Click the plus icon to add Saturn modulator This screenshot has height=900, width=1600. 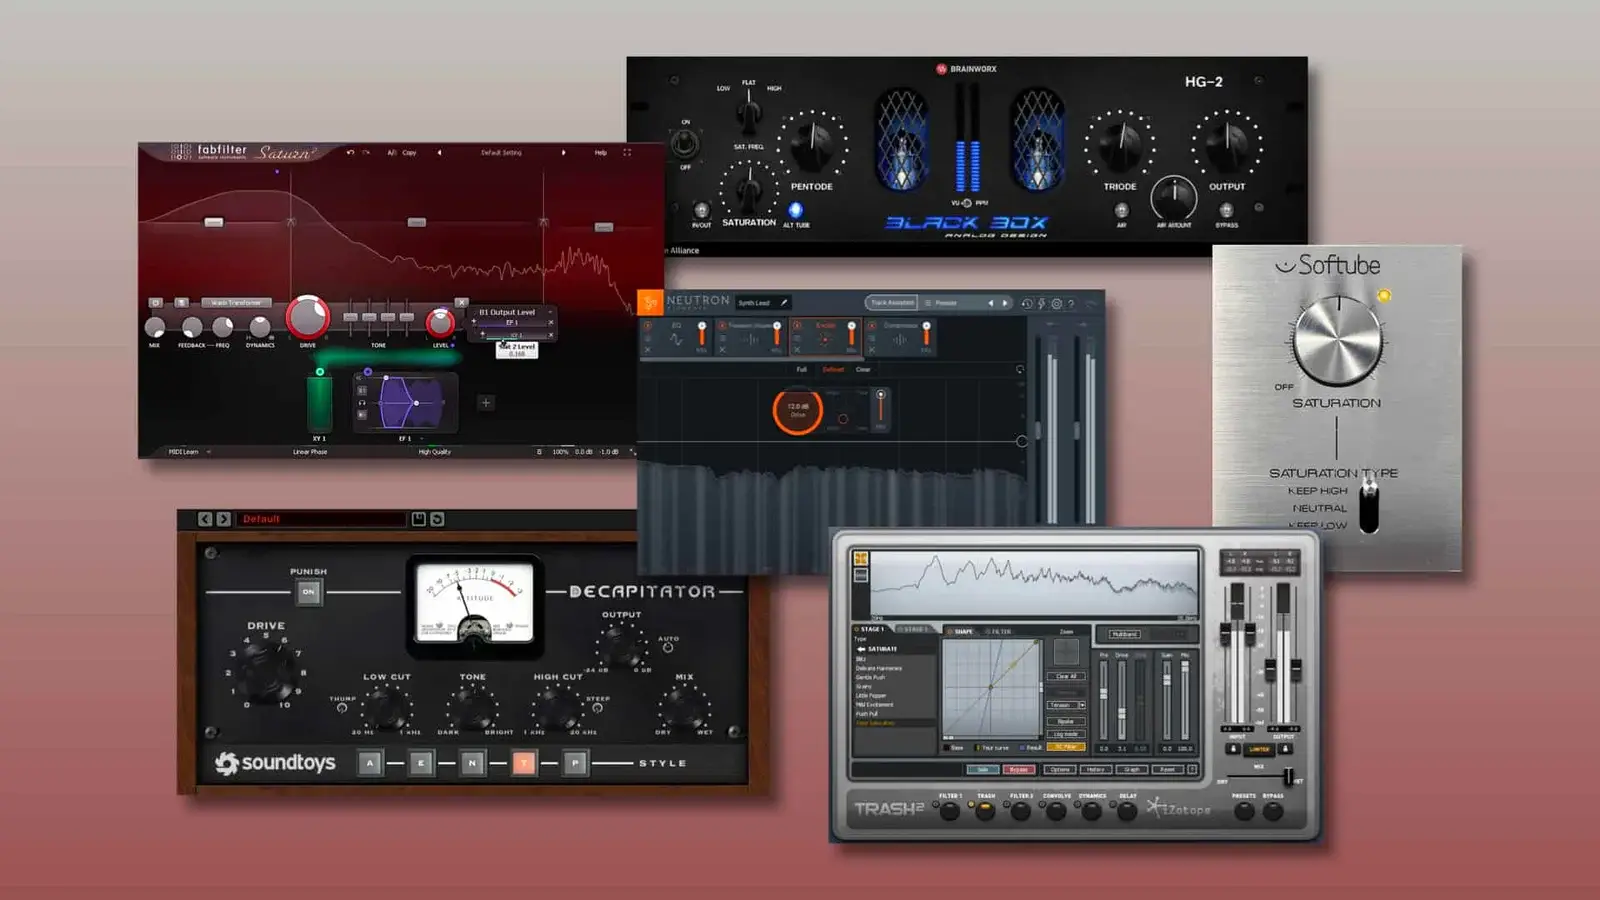point(486,403)
